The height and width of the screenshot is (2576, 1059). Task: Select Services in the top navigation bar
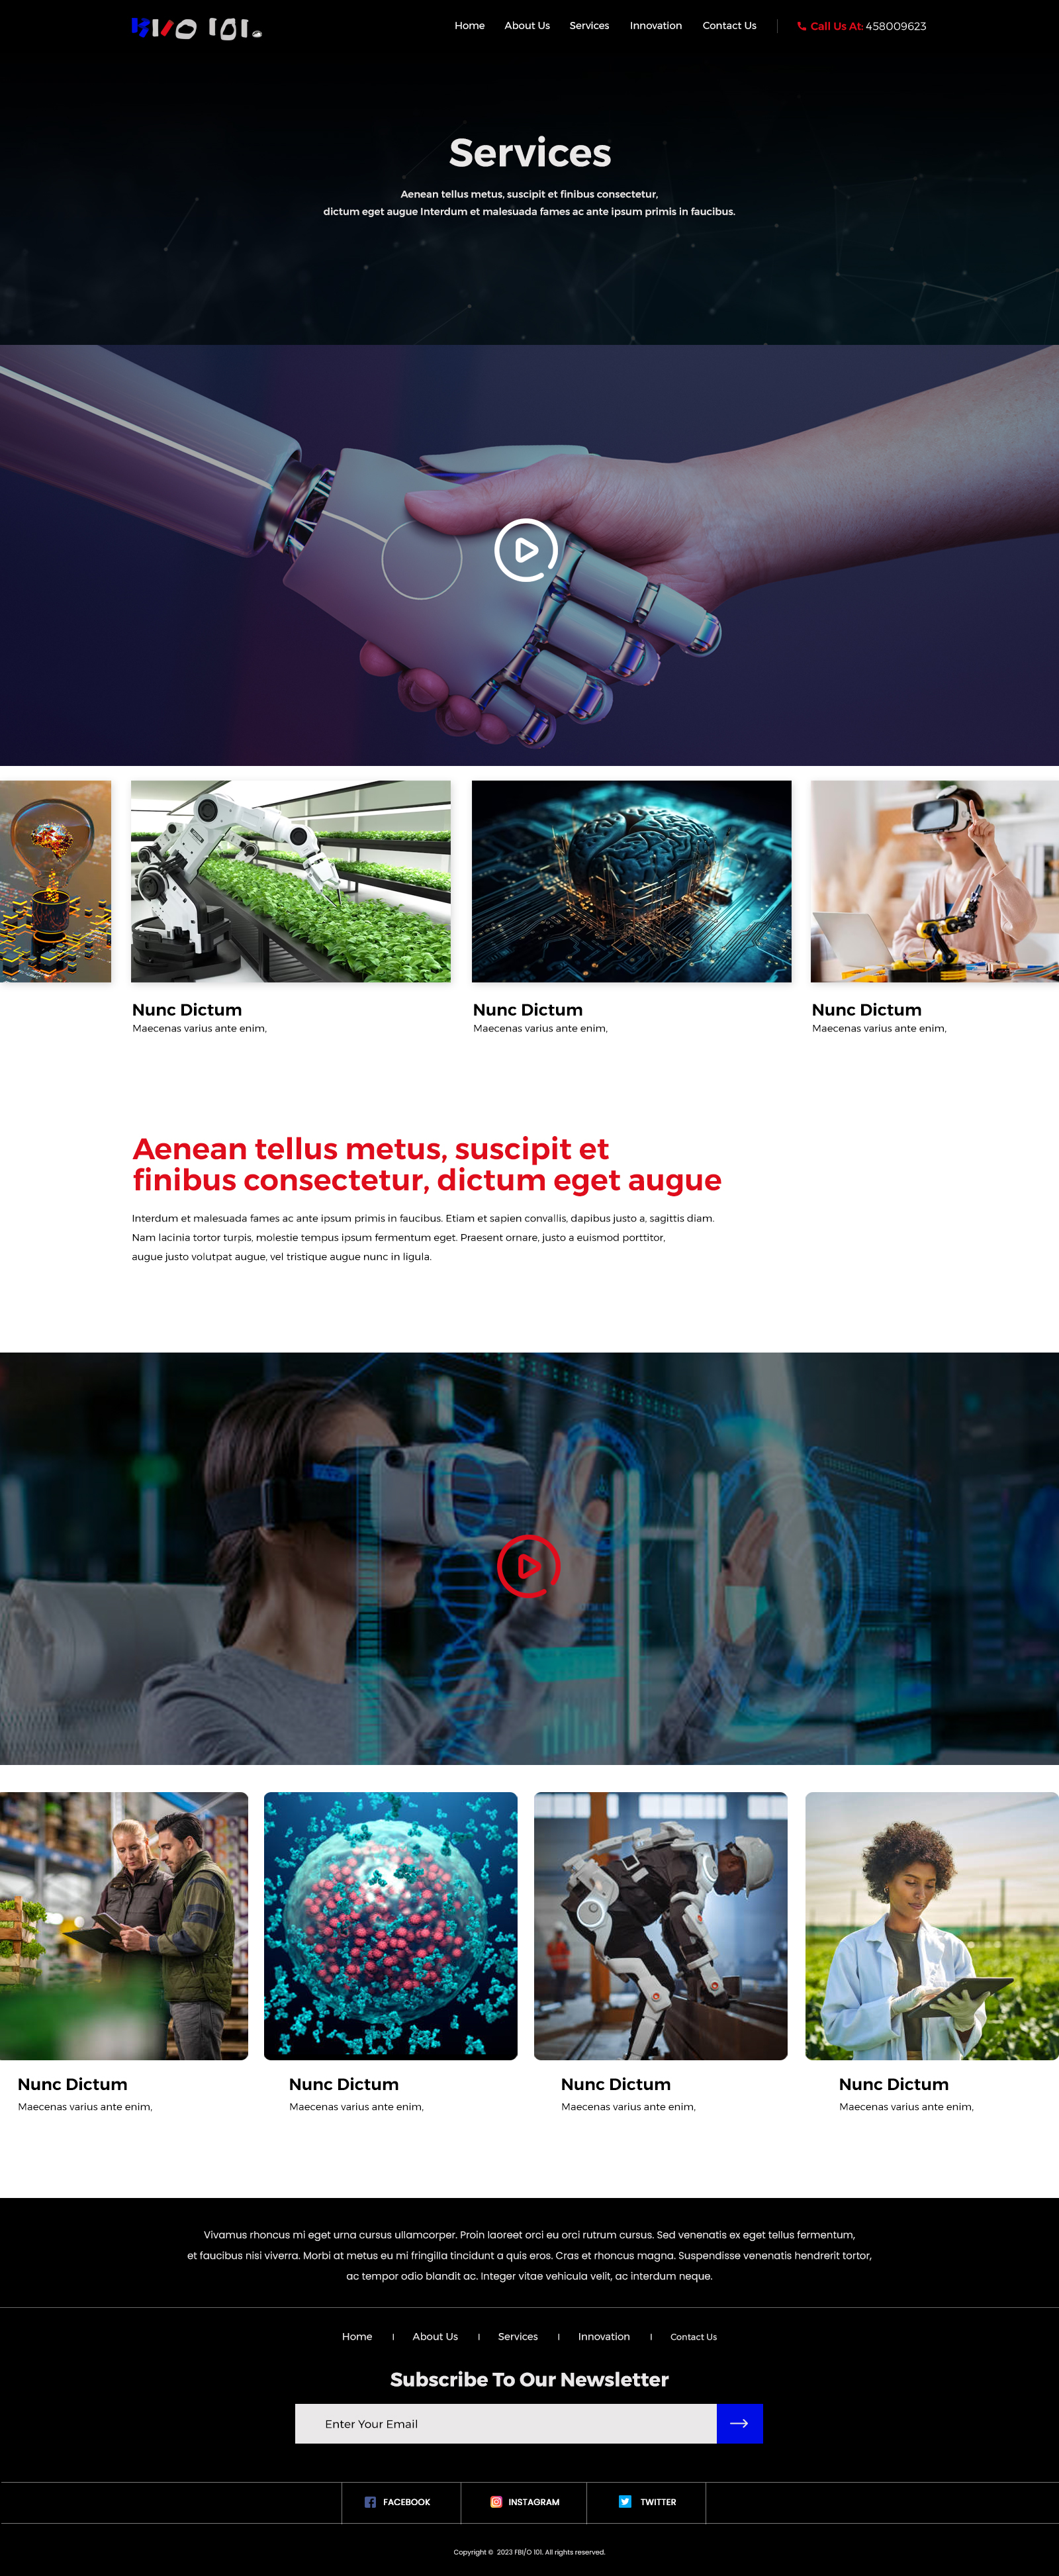(589, 26)
